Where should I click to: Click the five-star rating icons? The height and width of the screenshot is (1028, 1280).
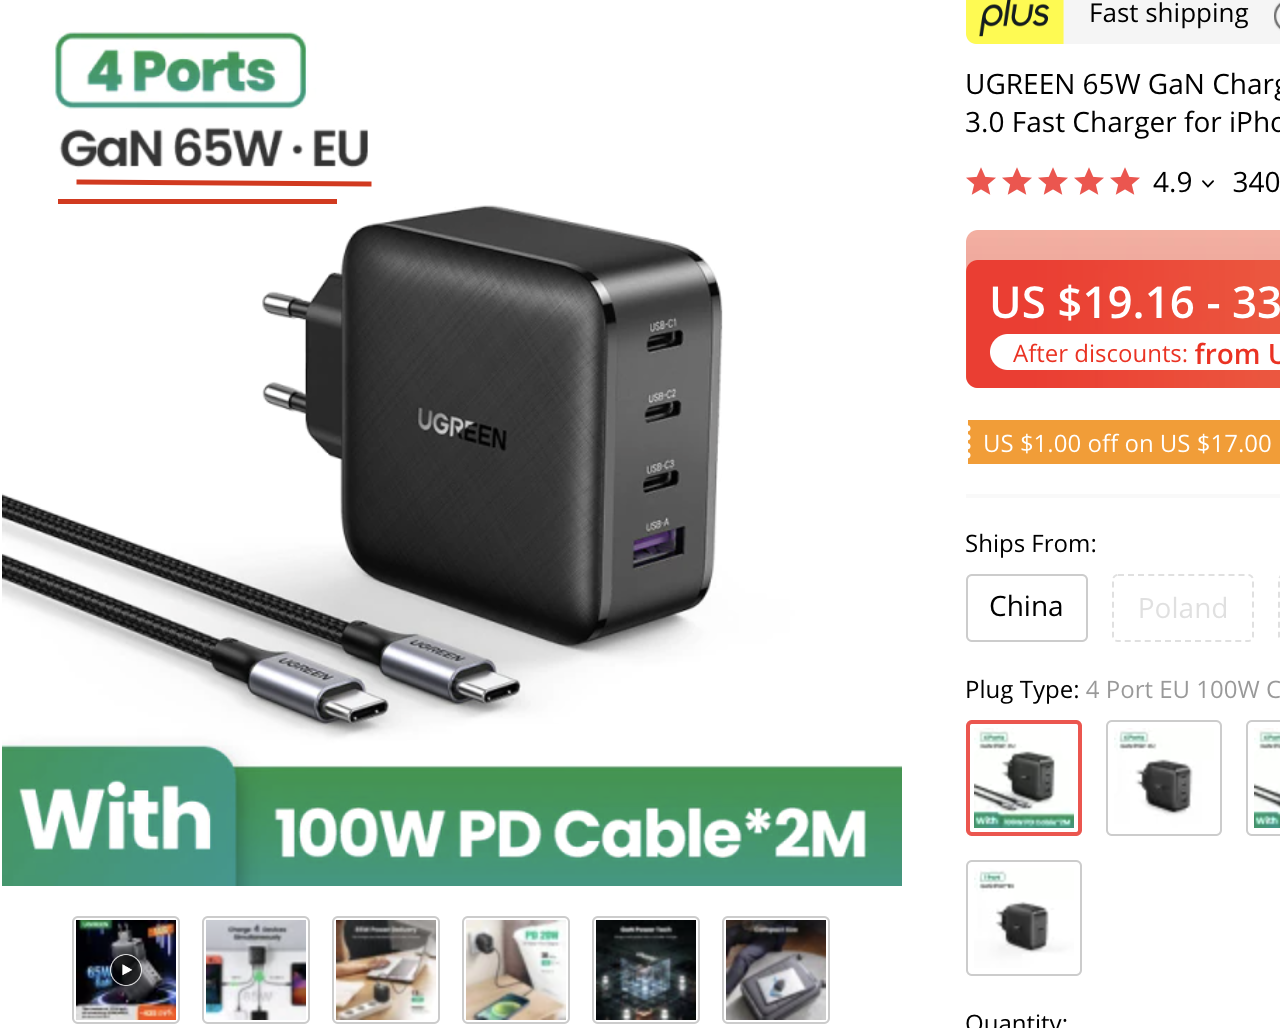(1053, 182)
